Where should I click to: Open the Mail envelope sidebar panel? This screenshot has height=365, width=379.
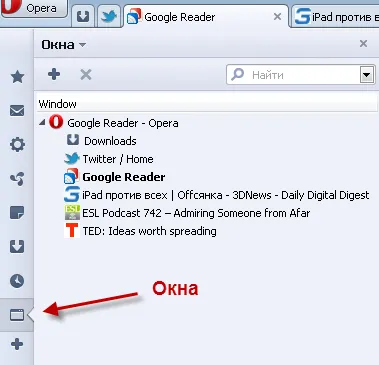(17, 111)
